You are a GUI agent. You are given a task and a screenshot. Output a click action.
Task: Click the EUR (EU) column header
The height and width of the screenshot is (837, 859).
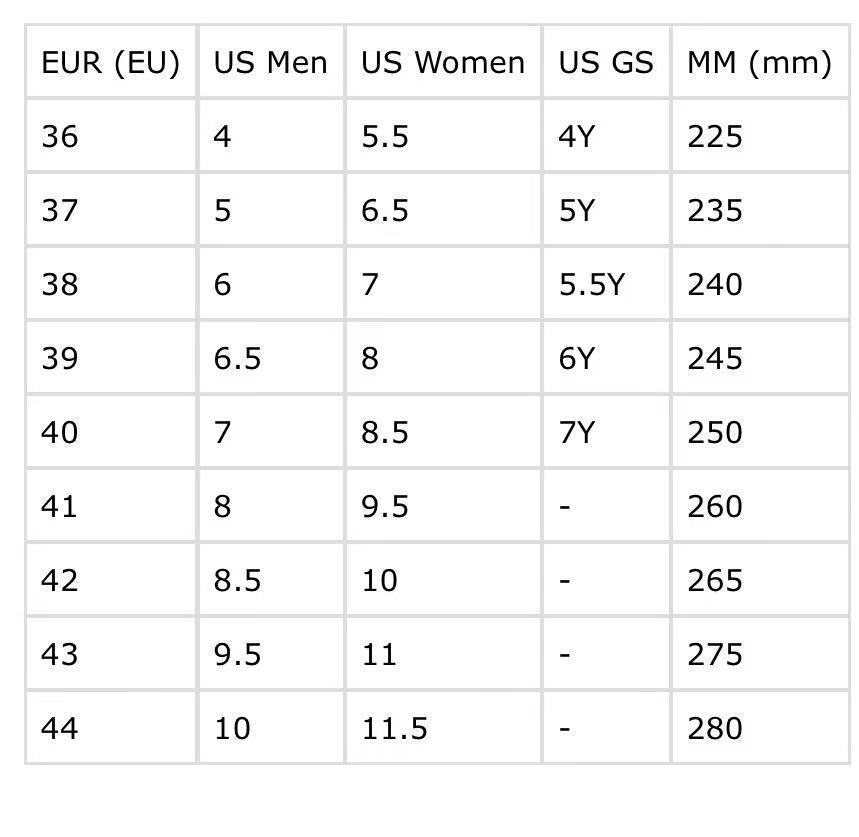tap(110, 63)
